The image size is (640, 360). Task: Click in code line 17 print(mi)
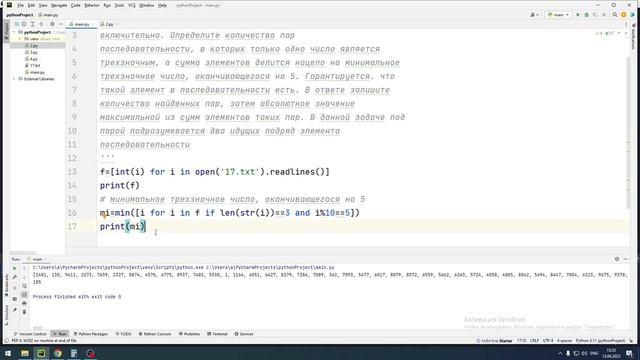pyautogui.click(x=122, y=227)
